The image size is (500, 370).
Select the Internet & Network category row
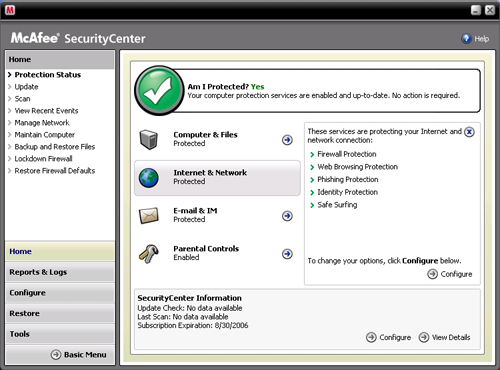pos(217,178)
